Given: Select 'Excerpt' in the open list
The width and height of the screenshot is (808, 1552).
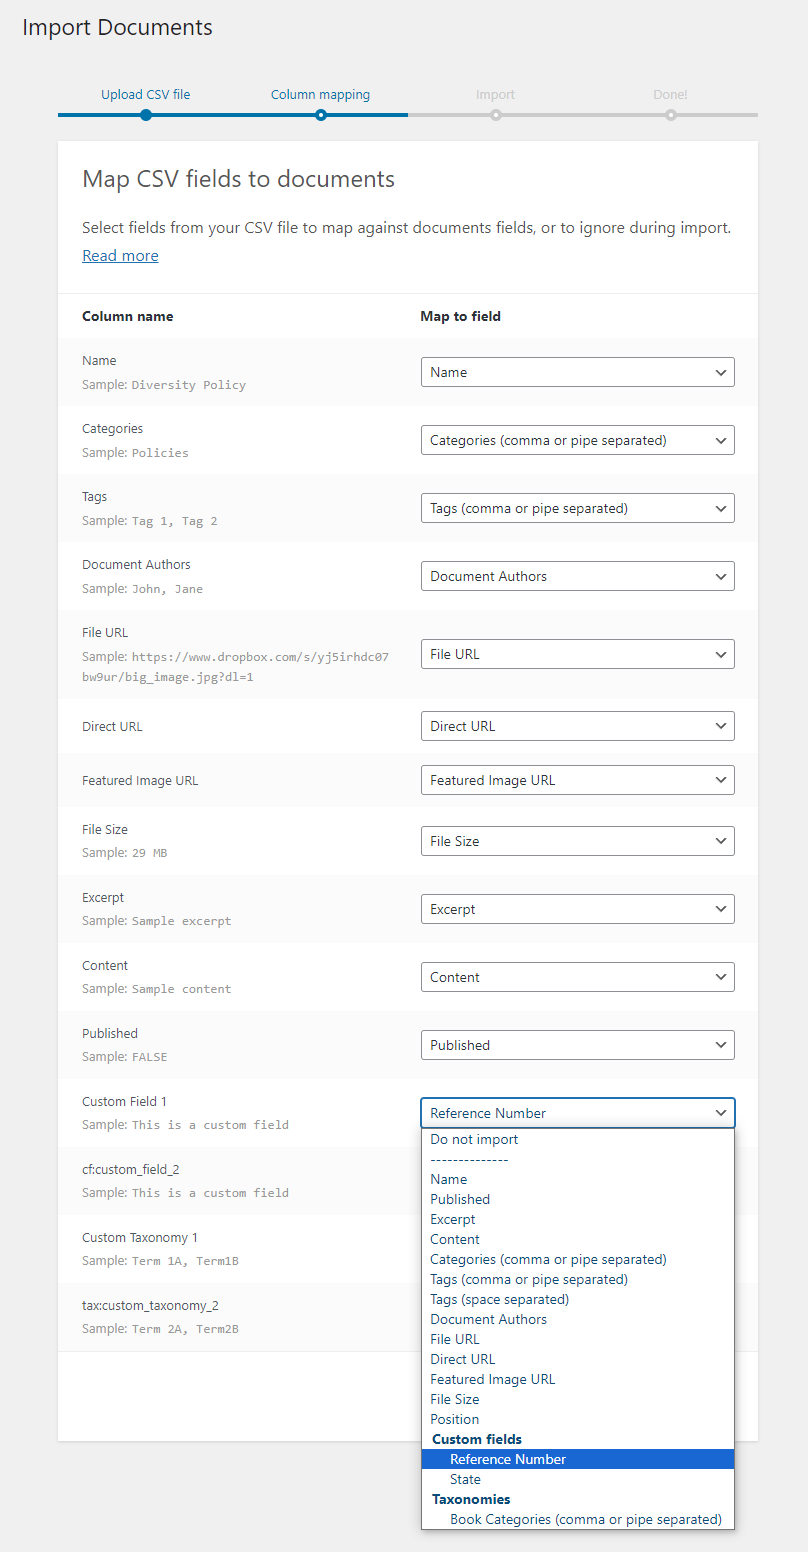Looking at the screenshot, I should pyautogui.click(x=452, y=1219).
